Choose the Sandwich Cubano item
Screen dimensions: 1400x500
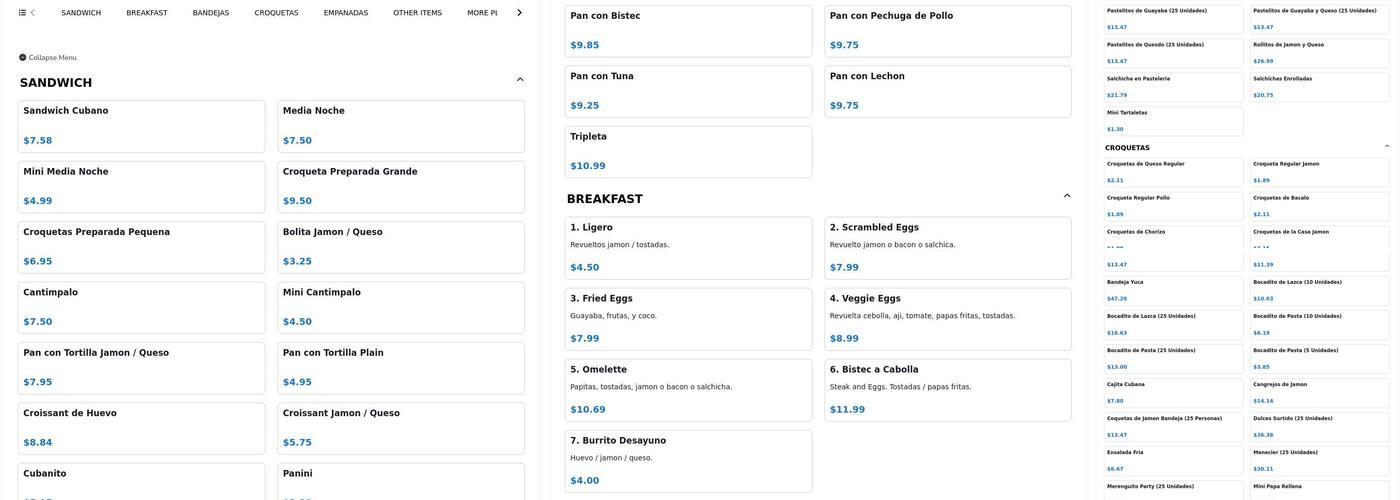click(142, 126)
